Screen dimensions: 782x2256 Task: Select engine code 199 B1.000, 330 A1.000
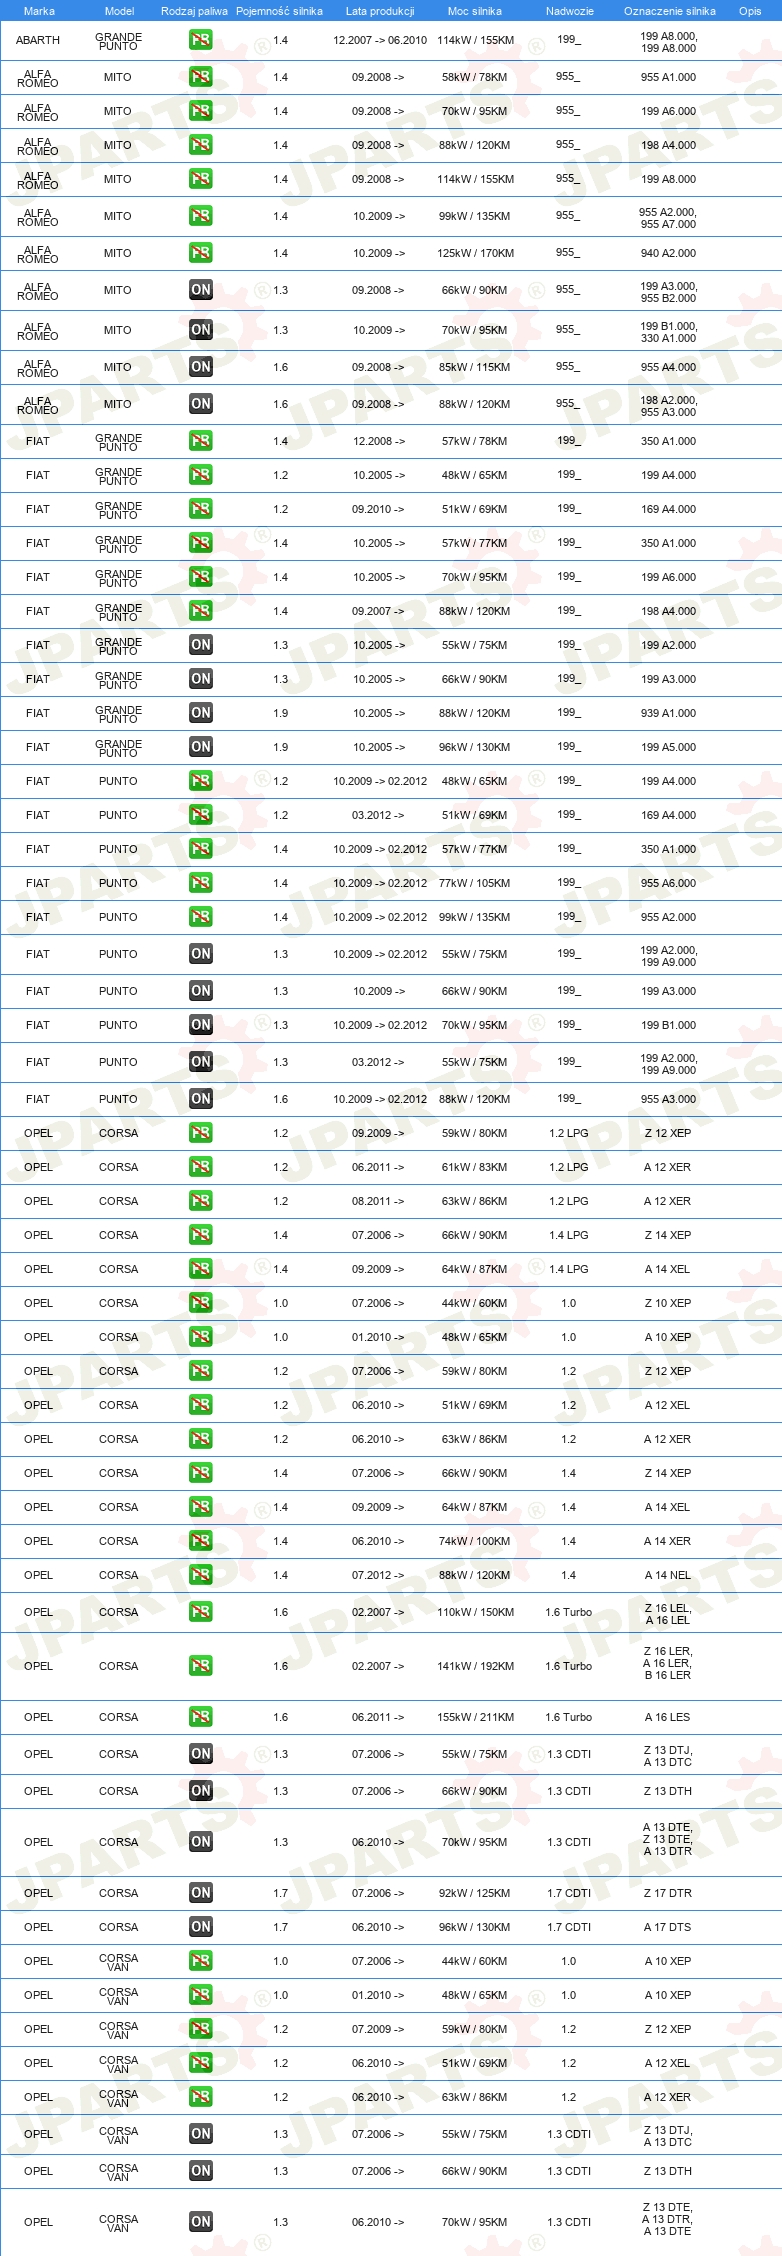pos(669,332)
